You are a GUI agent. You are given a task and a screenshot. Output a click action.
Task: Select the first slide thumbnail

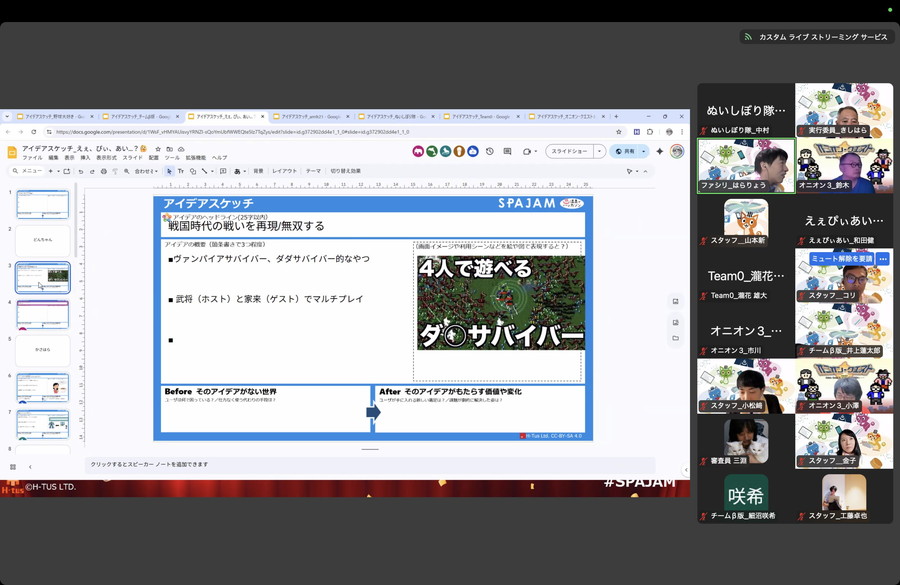43,204
